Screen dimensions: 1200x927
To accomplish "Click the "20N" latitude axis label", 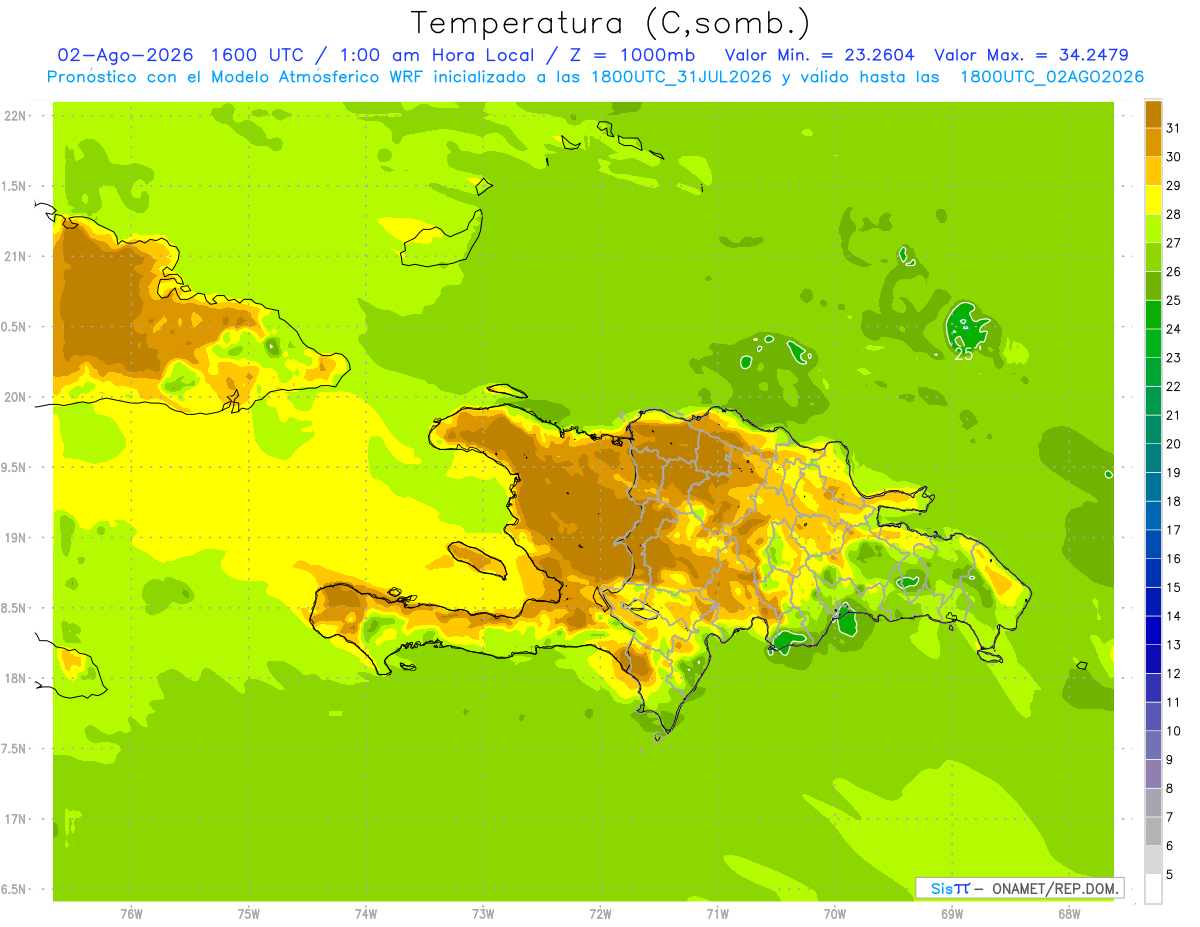I will point(15,397).
